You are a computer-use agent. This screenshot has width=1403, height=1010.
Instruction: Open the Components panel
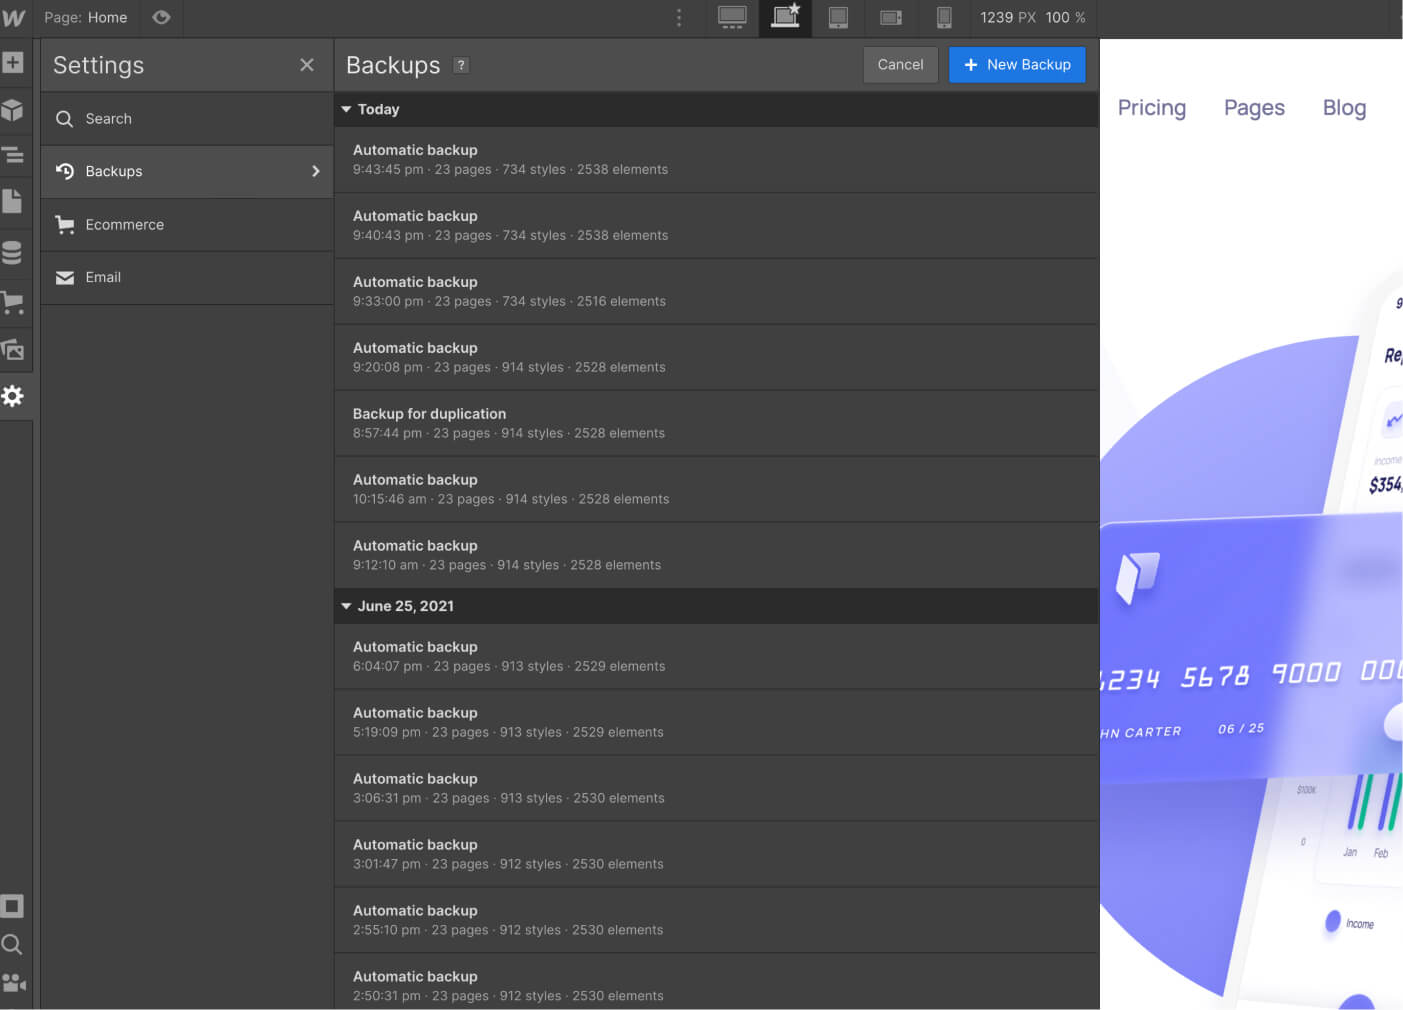click(14, 110)
